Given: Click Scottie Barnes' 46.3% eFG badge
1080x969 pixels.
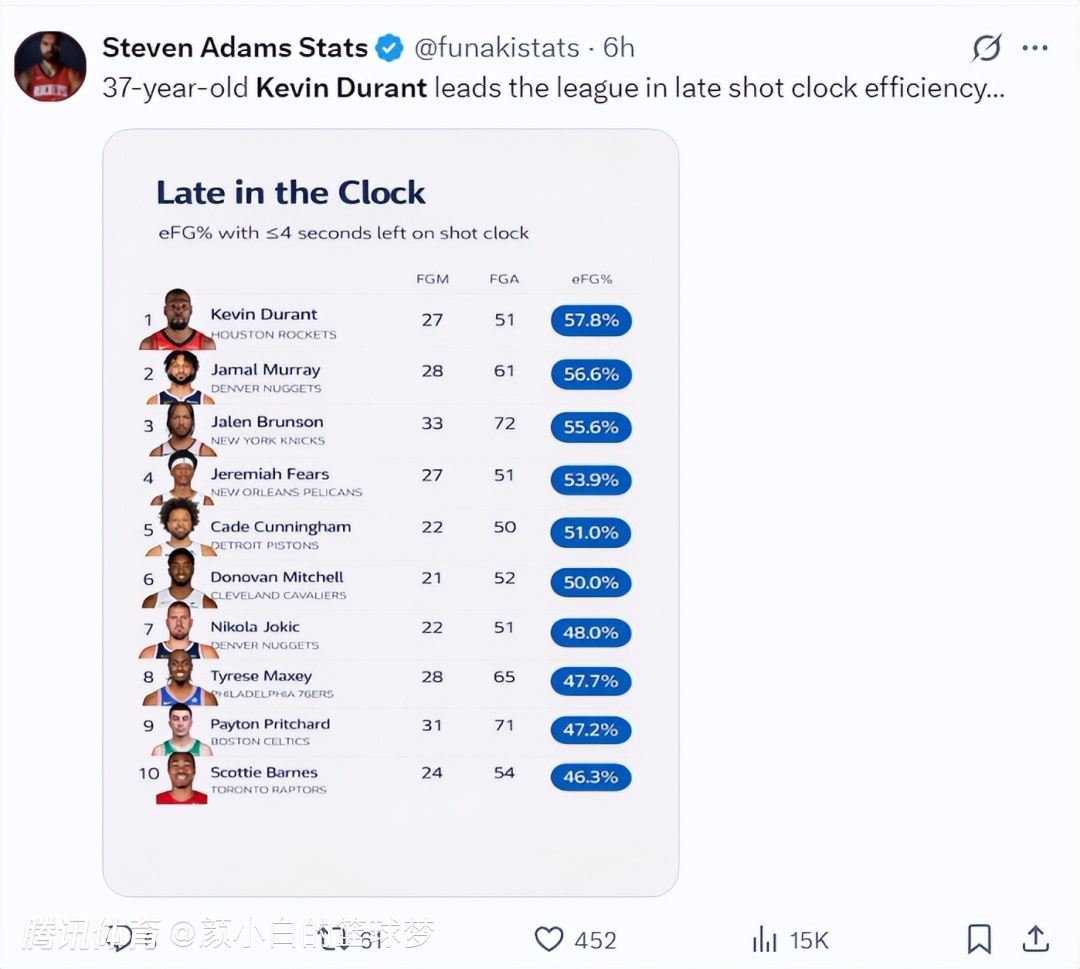Looking at the screenshot, I should [591, 777].
